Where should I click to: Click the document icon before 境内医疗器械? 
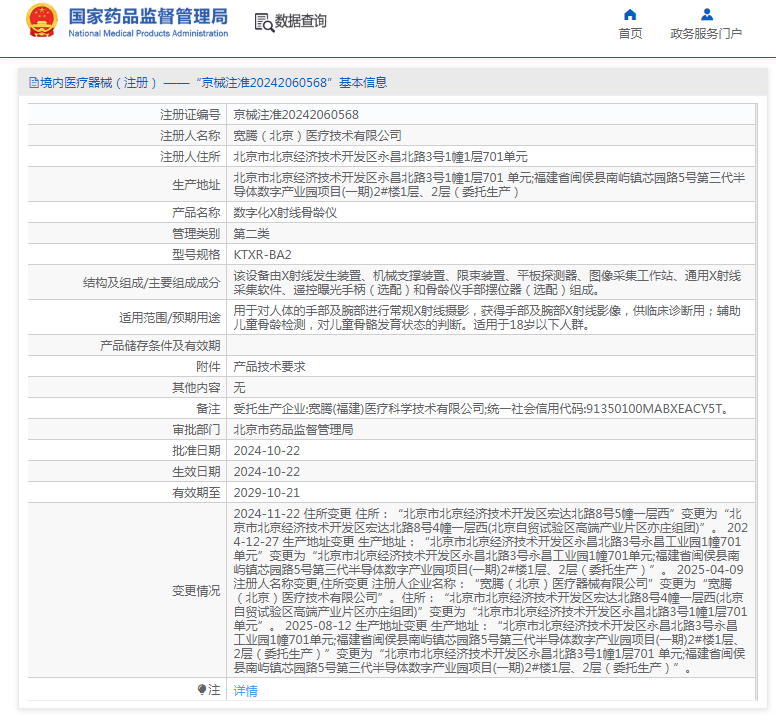[33, 83]
